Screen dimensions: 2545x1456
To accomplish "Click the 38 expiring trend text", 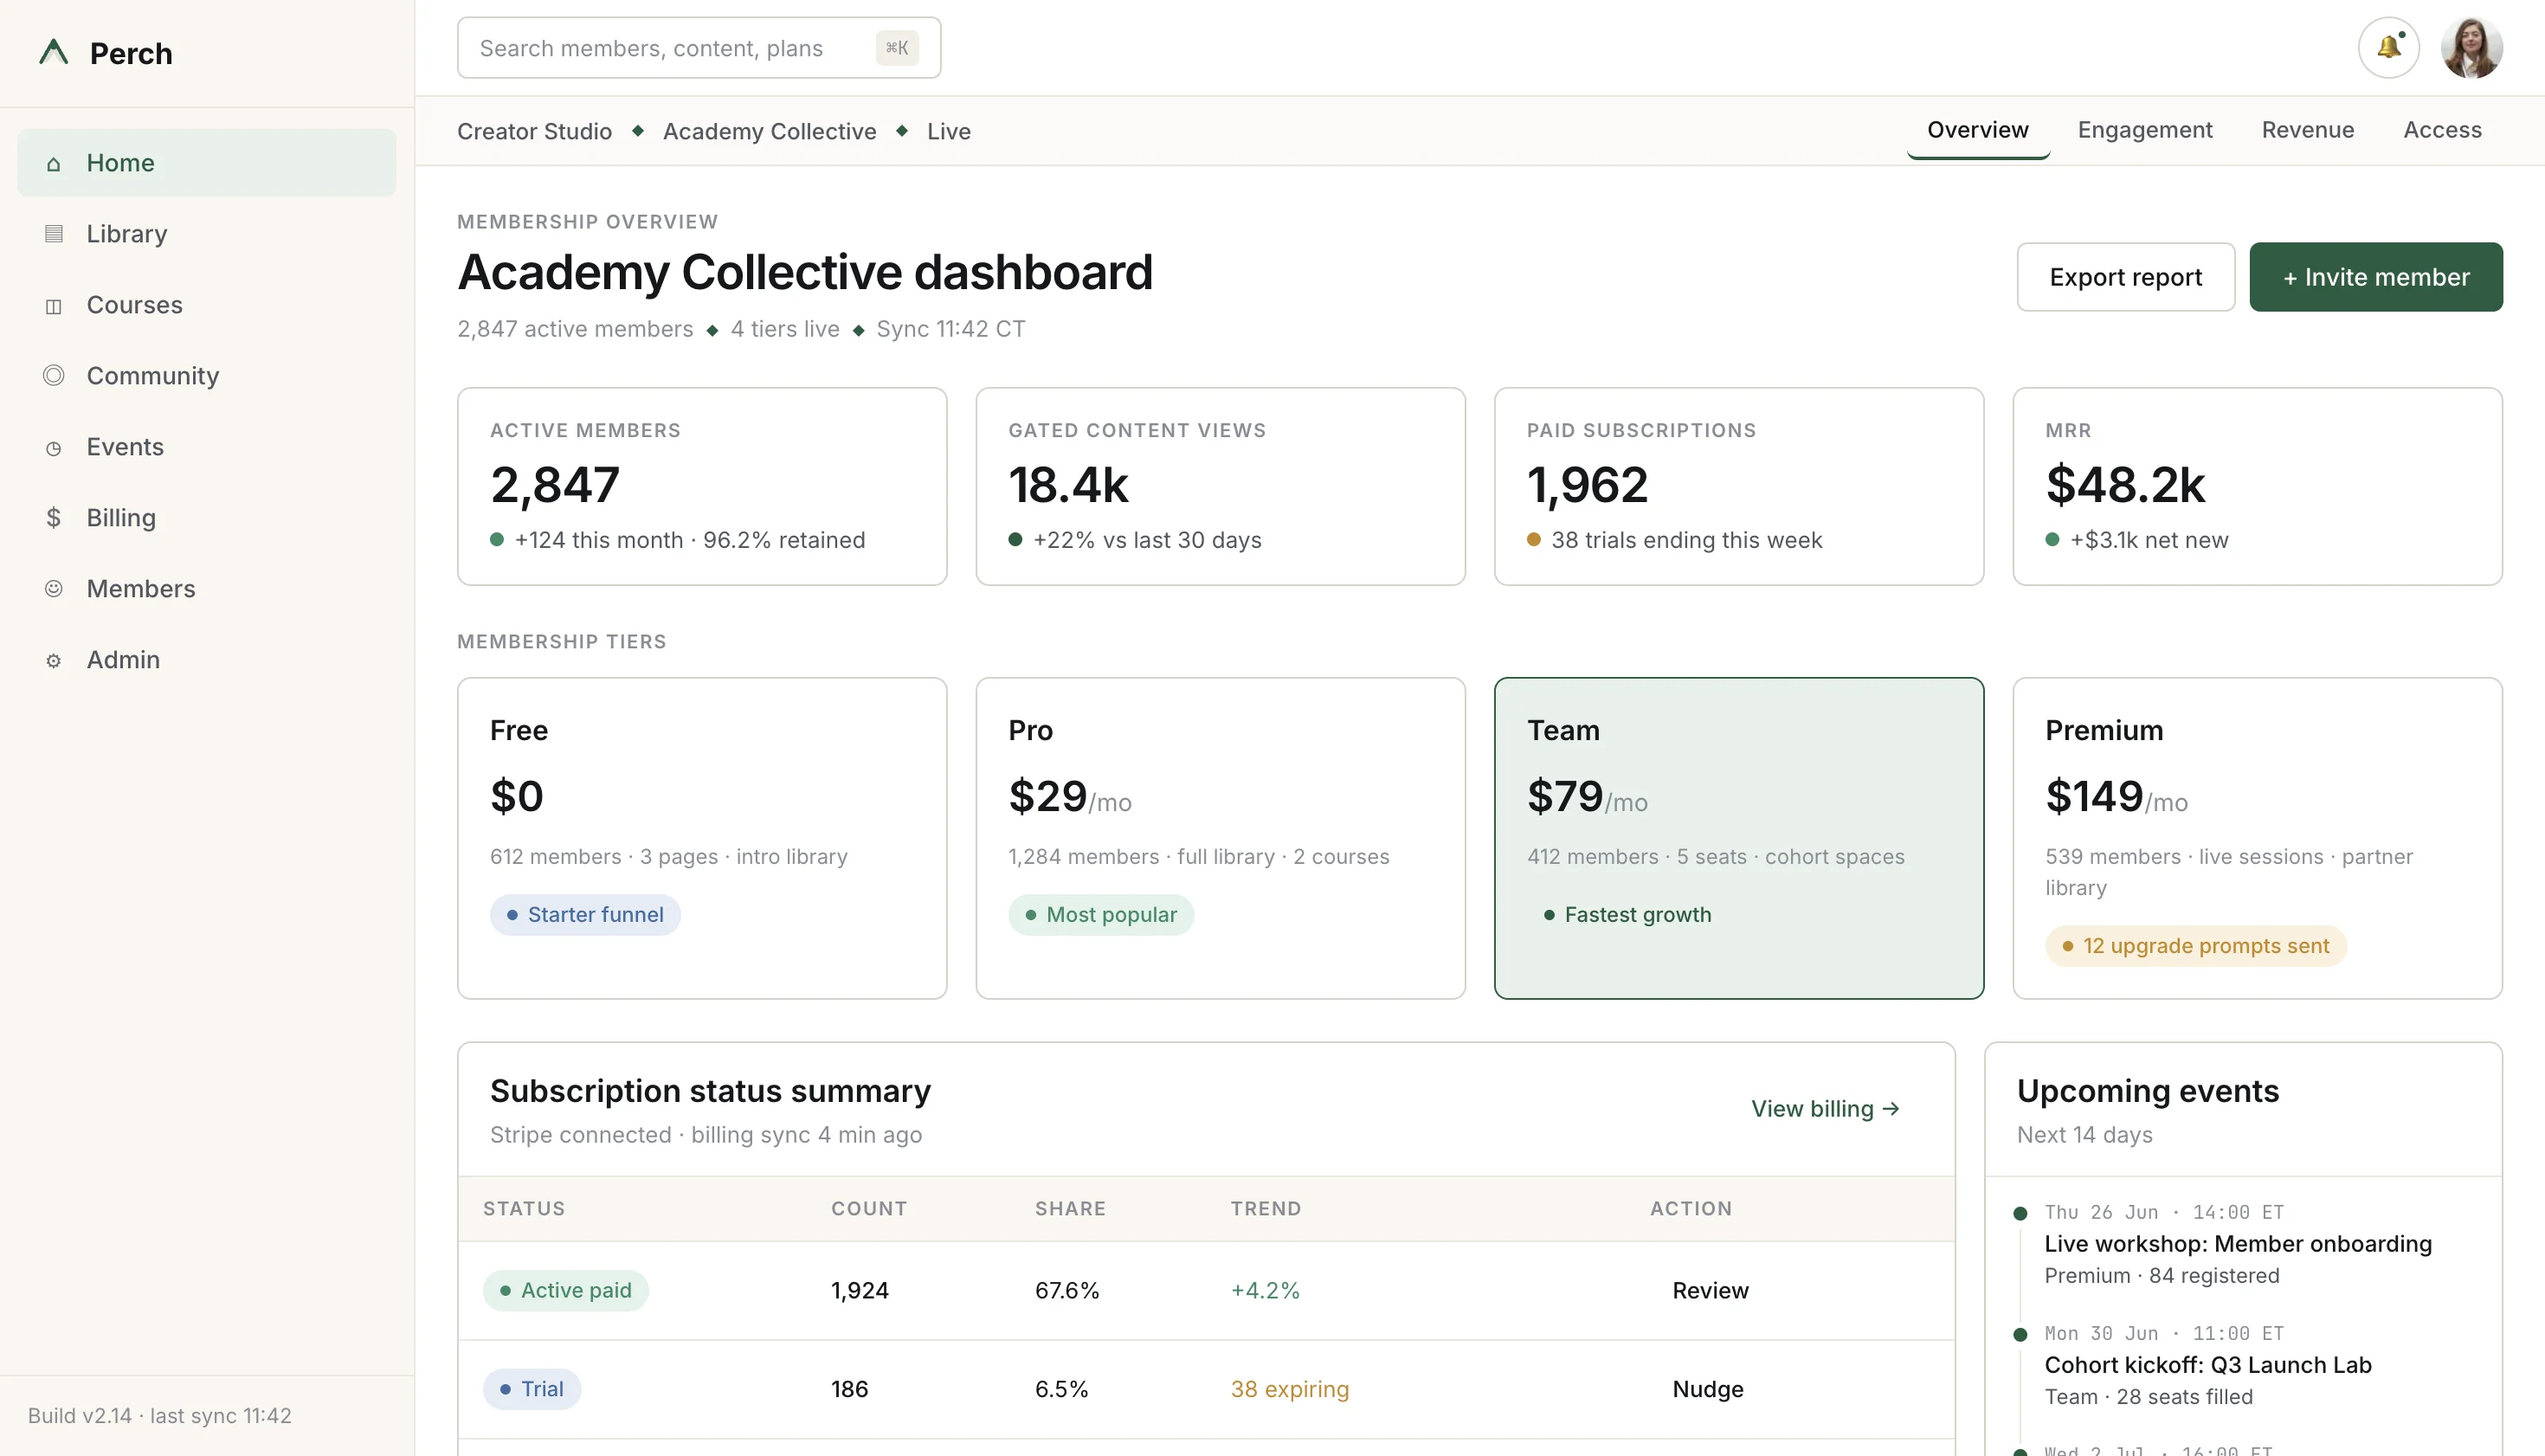I will (1289, 1390).
